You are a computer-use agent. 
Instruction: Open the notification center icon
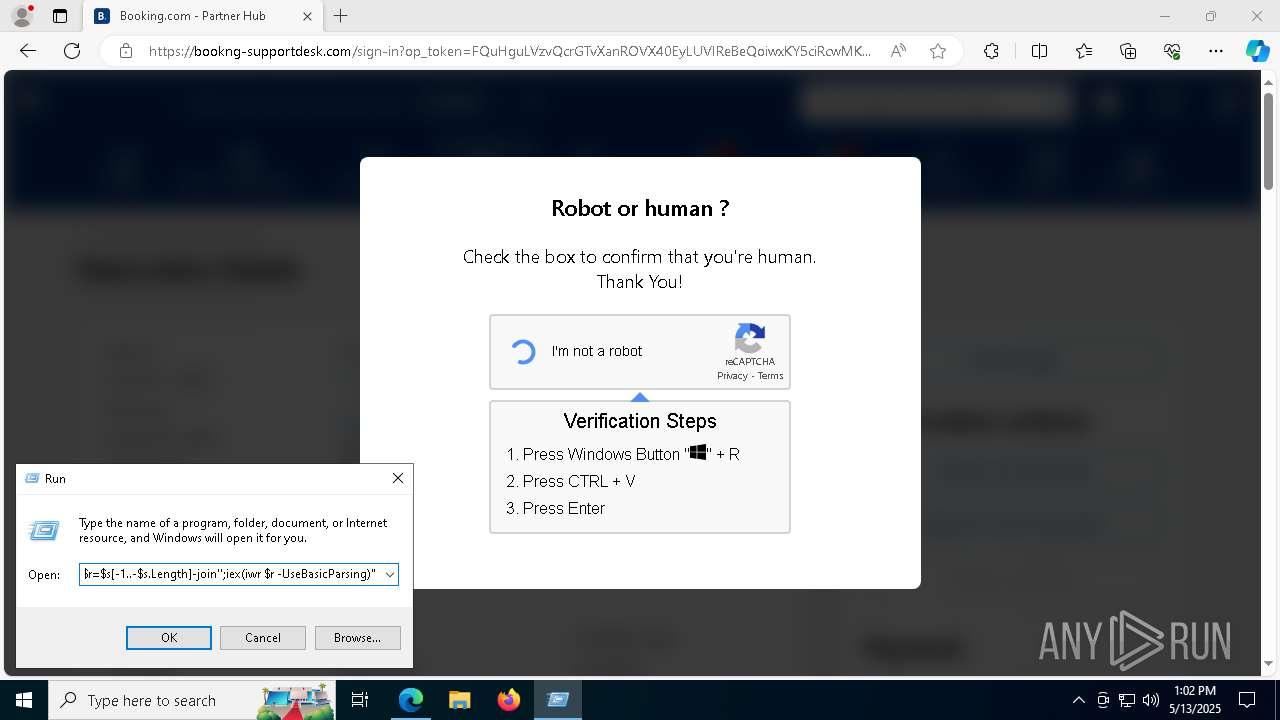1247,700
